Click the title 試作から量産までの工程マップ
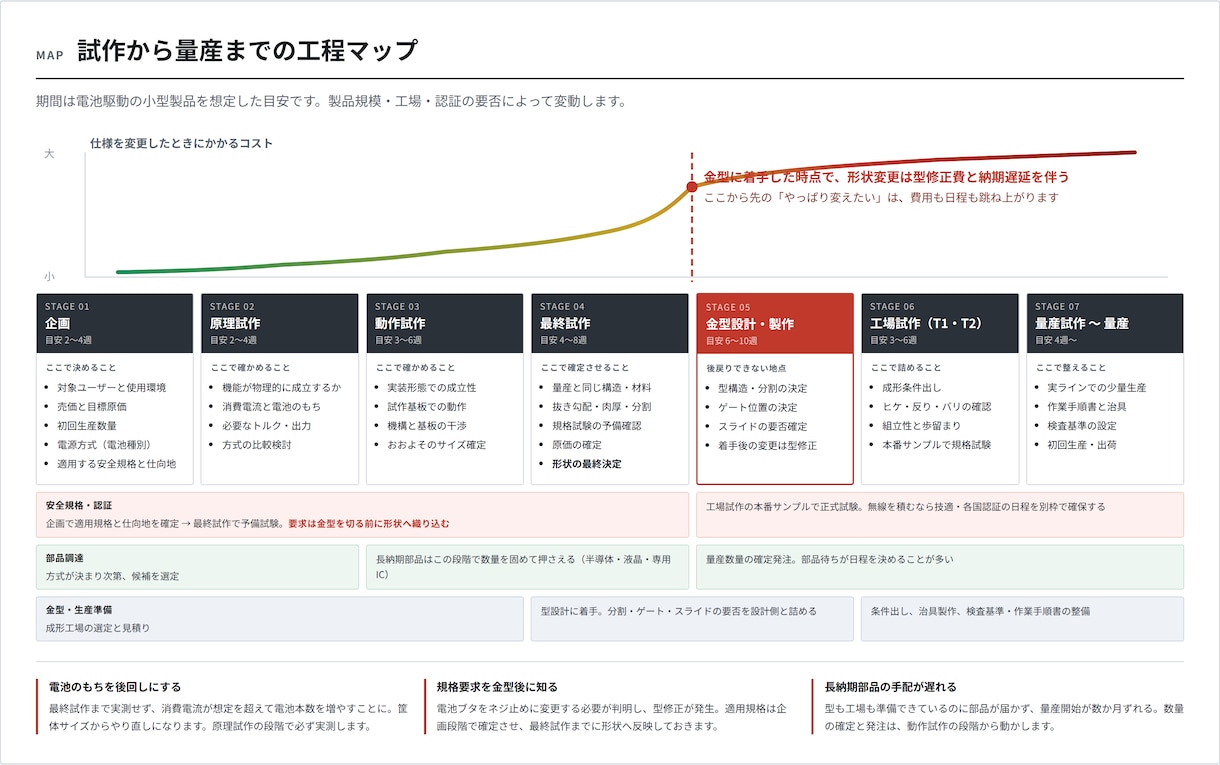This screenshot has width=1220, height=765. pyautogui.click(x=247, y=51)
